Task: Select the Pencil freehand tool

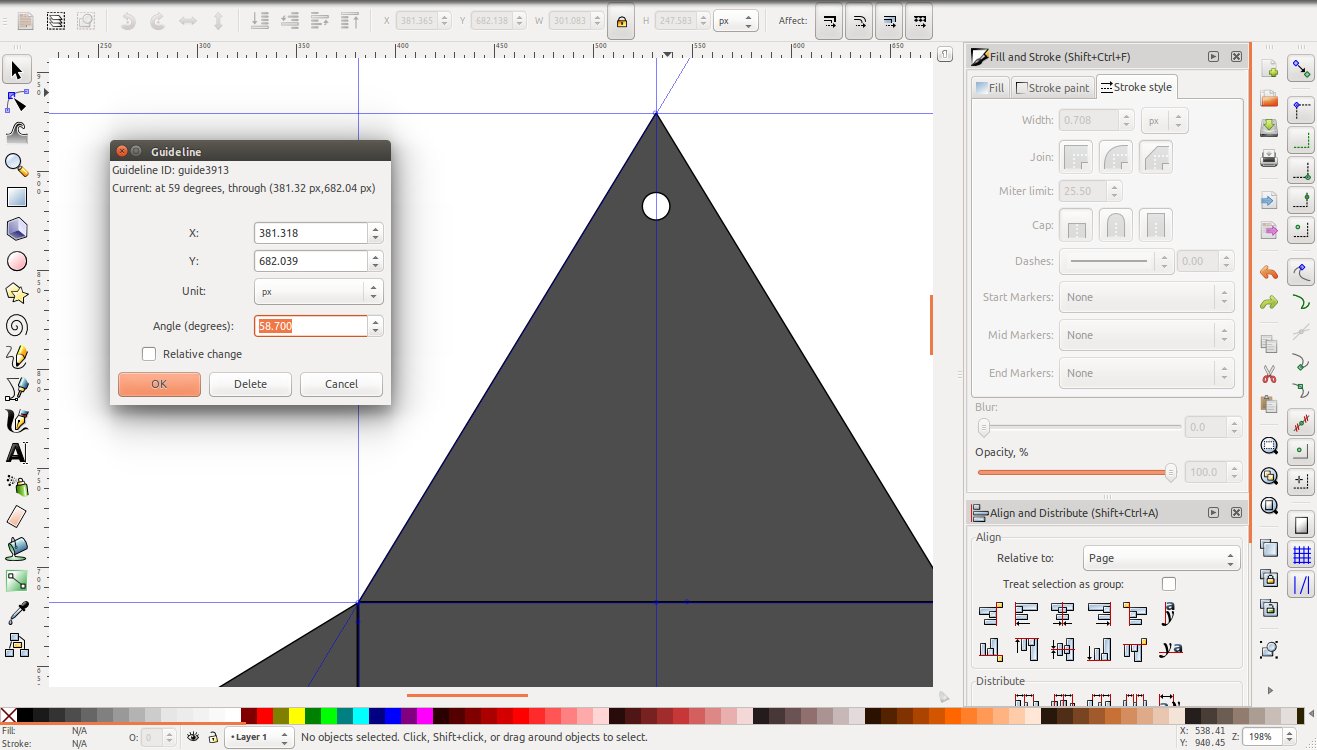Action: coord(16,357)
